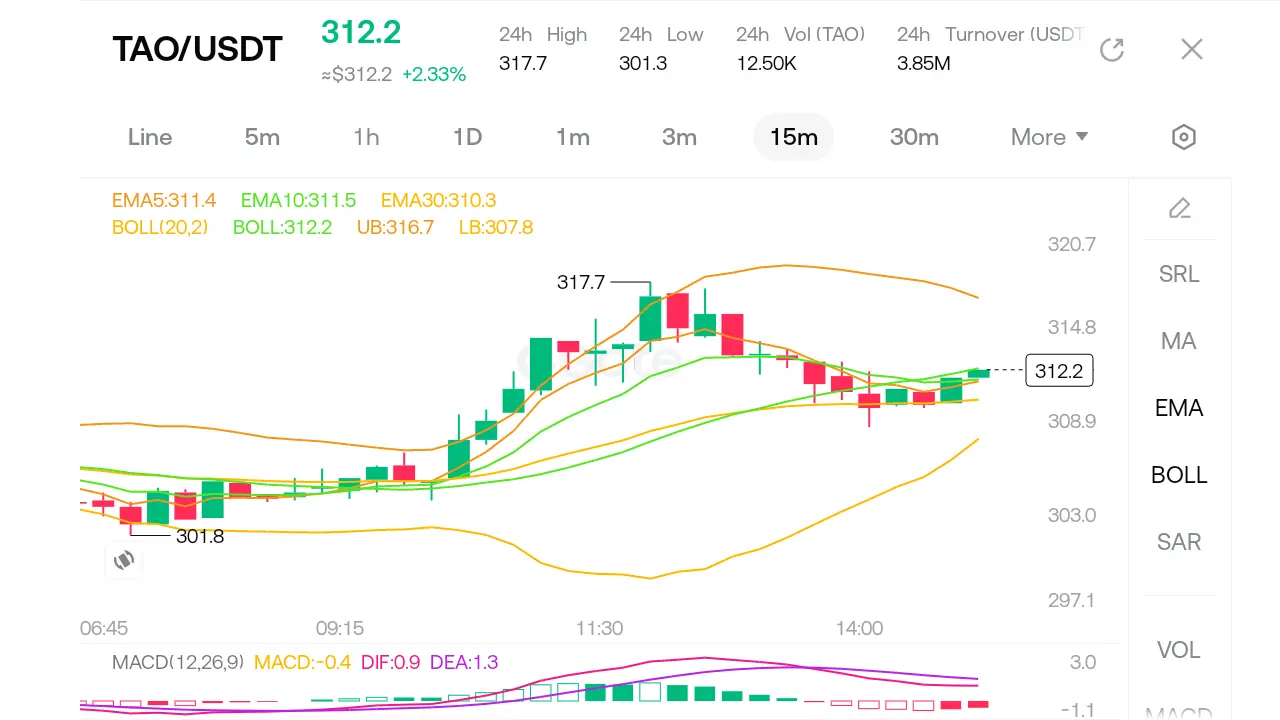
Task: Click the current price tag 312.2 on axis
Action: [1059, 371]
